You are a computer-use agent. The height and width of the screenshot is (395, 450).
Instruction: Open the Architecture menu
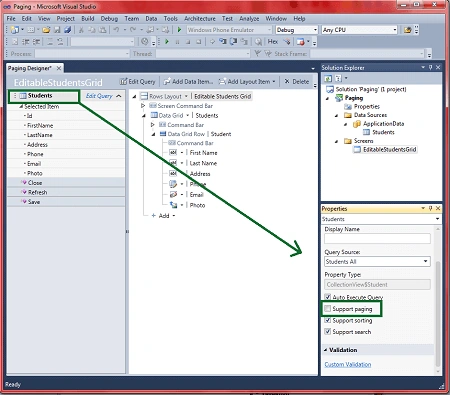point(200,19)
